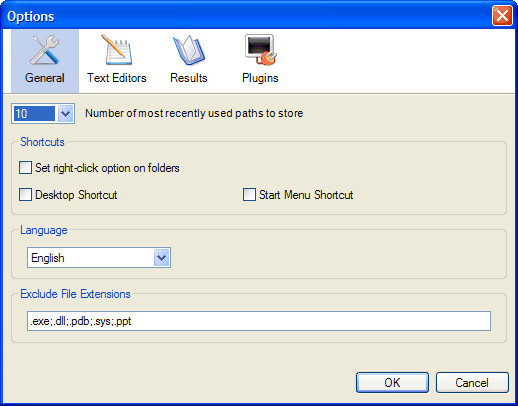
Task: Click the Exclude File Extensions text field
Action: click(259, 321)
